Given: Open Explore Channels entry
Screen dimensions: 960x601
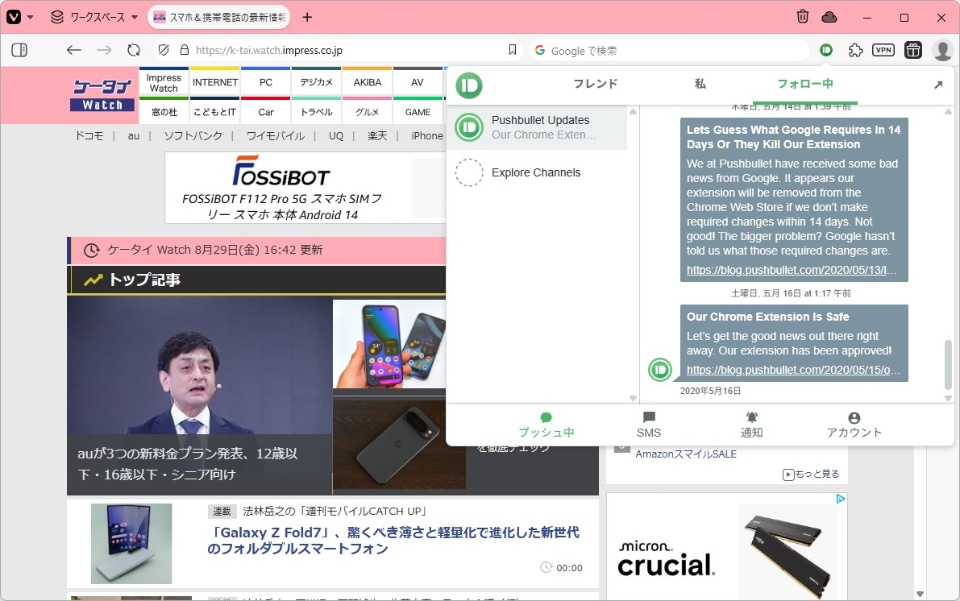Looking at the screenshot, I should [x=537, y=173].
